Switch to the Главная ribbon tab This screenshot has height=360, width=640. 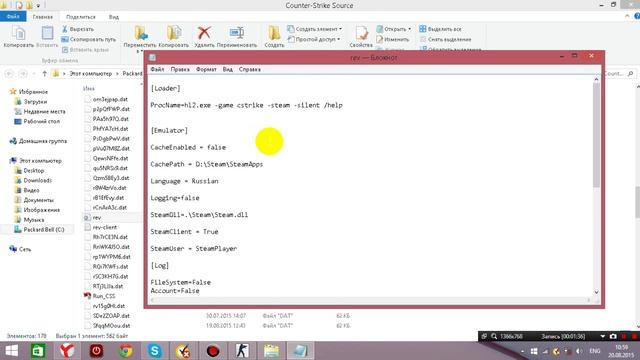[x=43, y=17]
